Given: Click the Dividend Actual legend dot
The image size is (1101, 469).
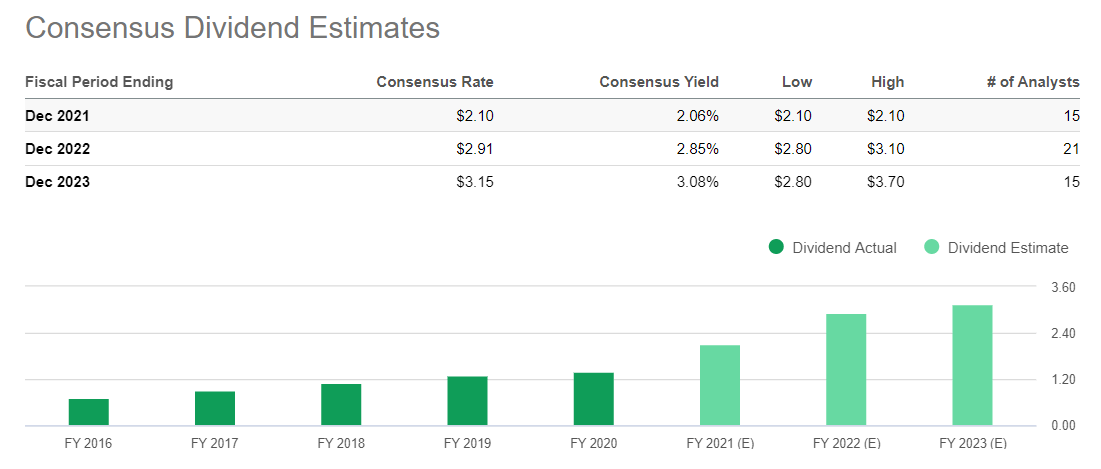Looking at the screenshot, I should [x=776, y=248].
